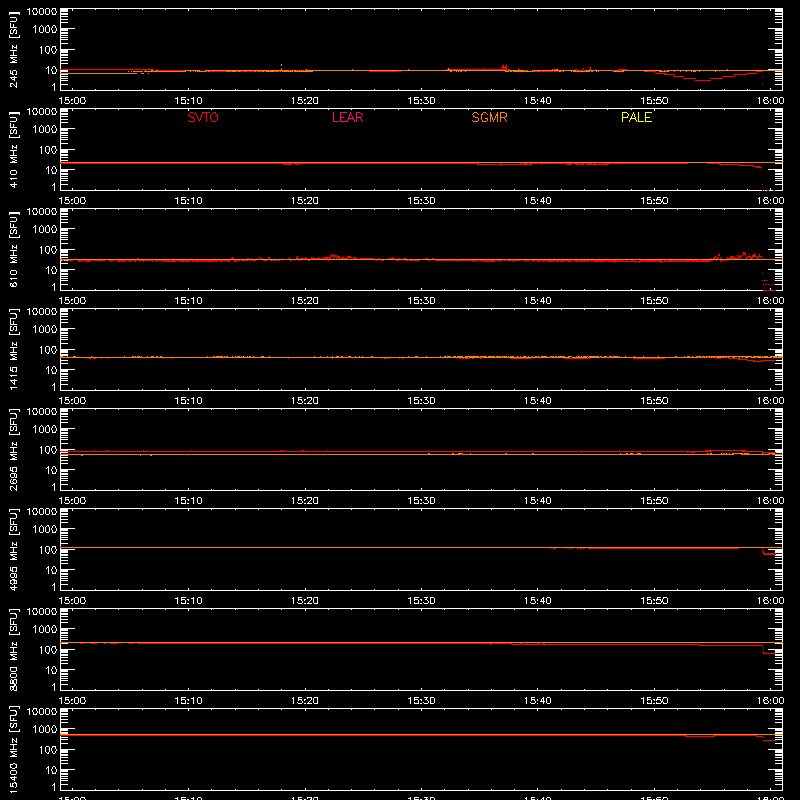Viewport: 800px width, 800px height.
Task: Select the 15400 MHz [SFU] axis title
Action: [13, 749]
